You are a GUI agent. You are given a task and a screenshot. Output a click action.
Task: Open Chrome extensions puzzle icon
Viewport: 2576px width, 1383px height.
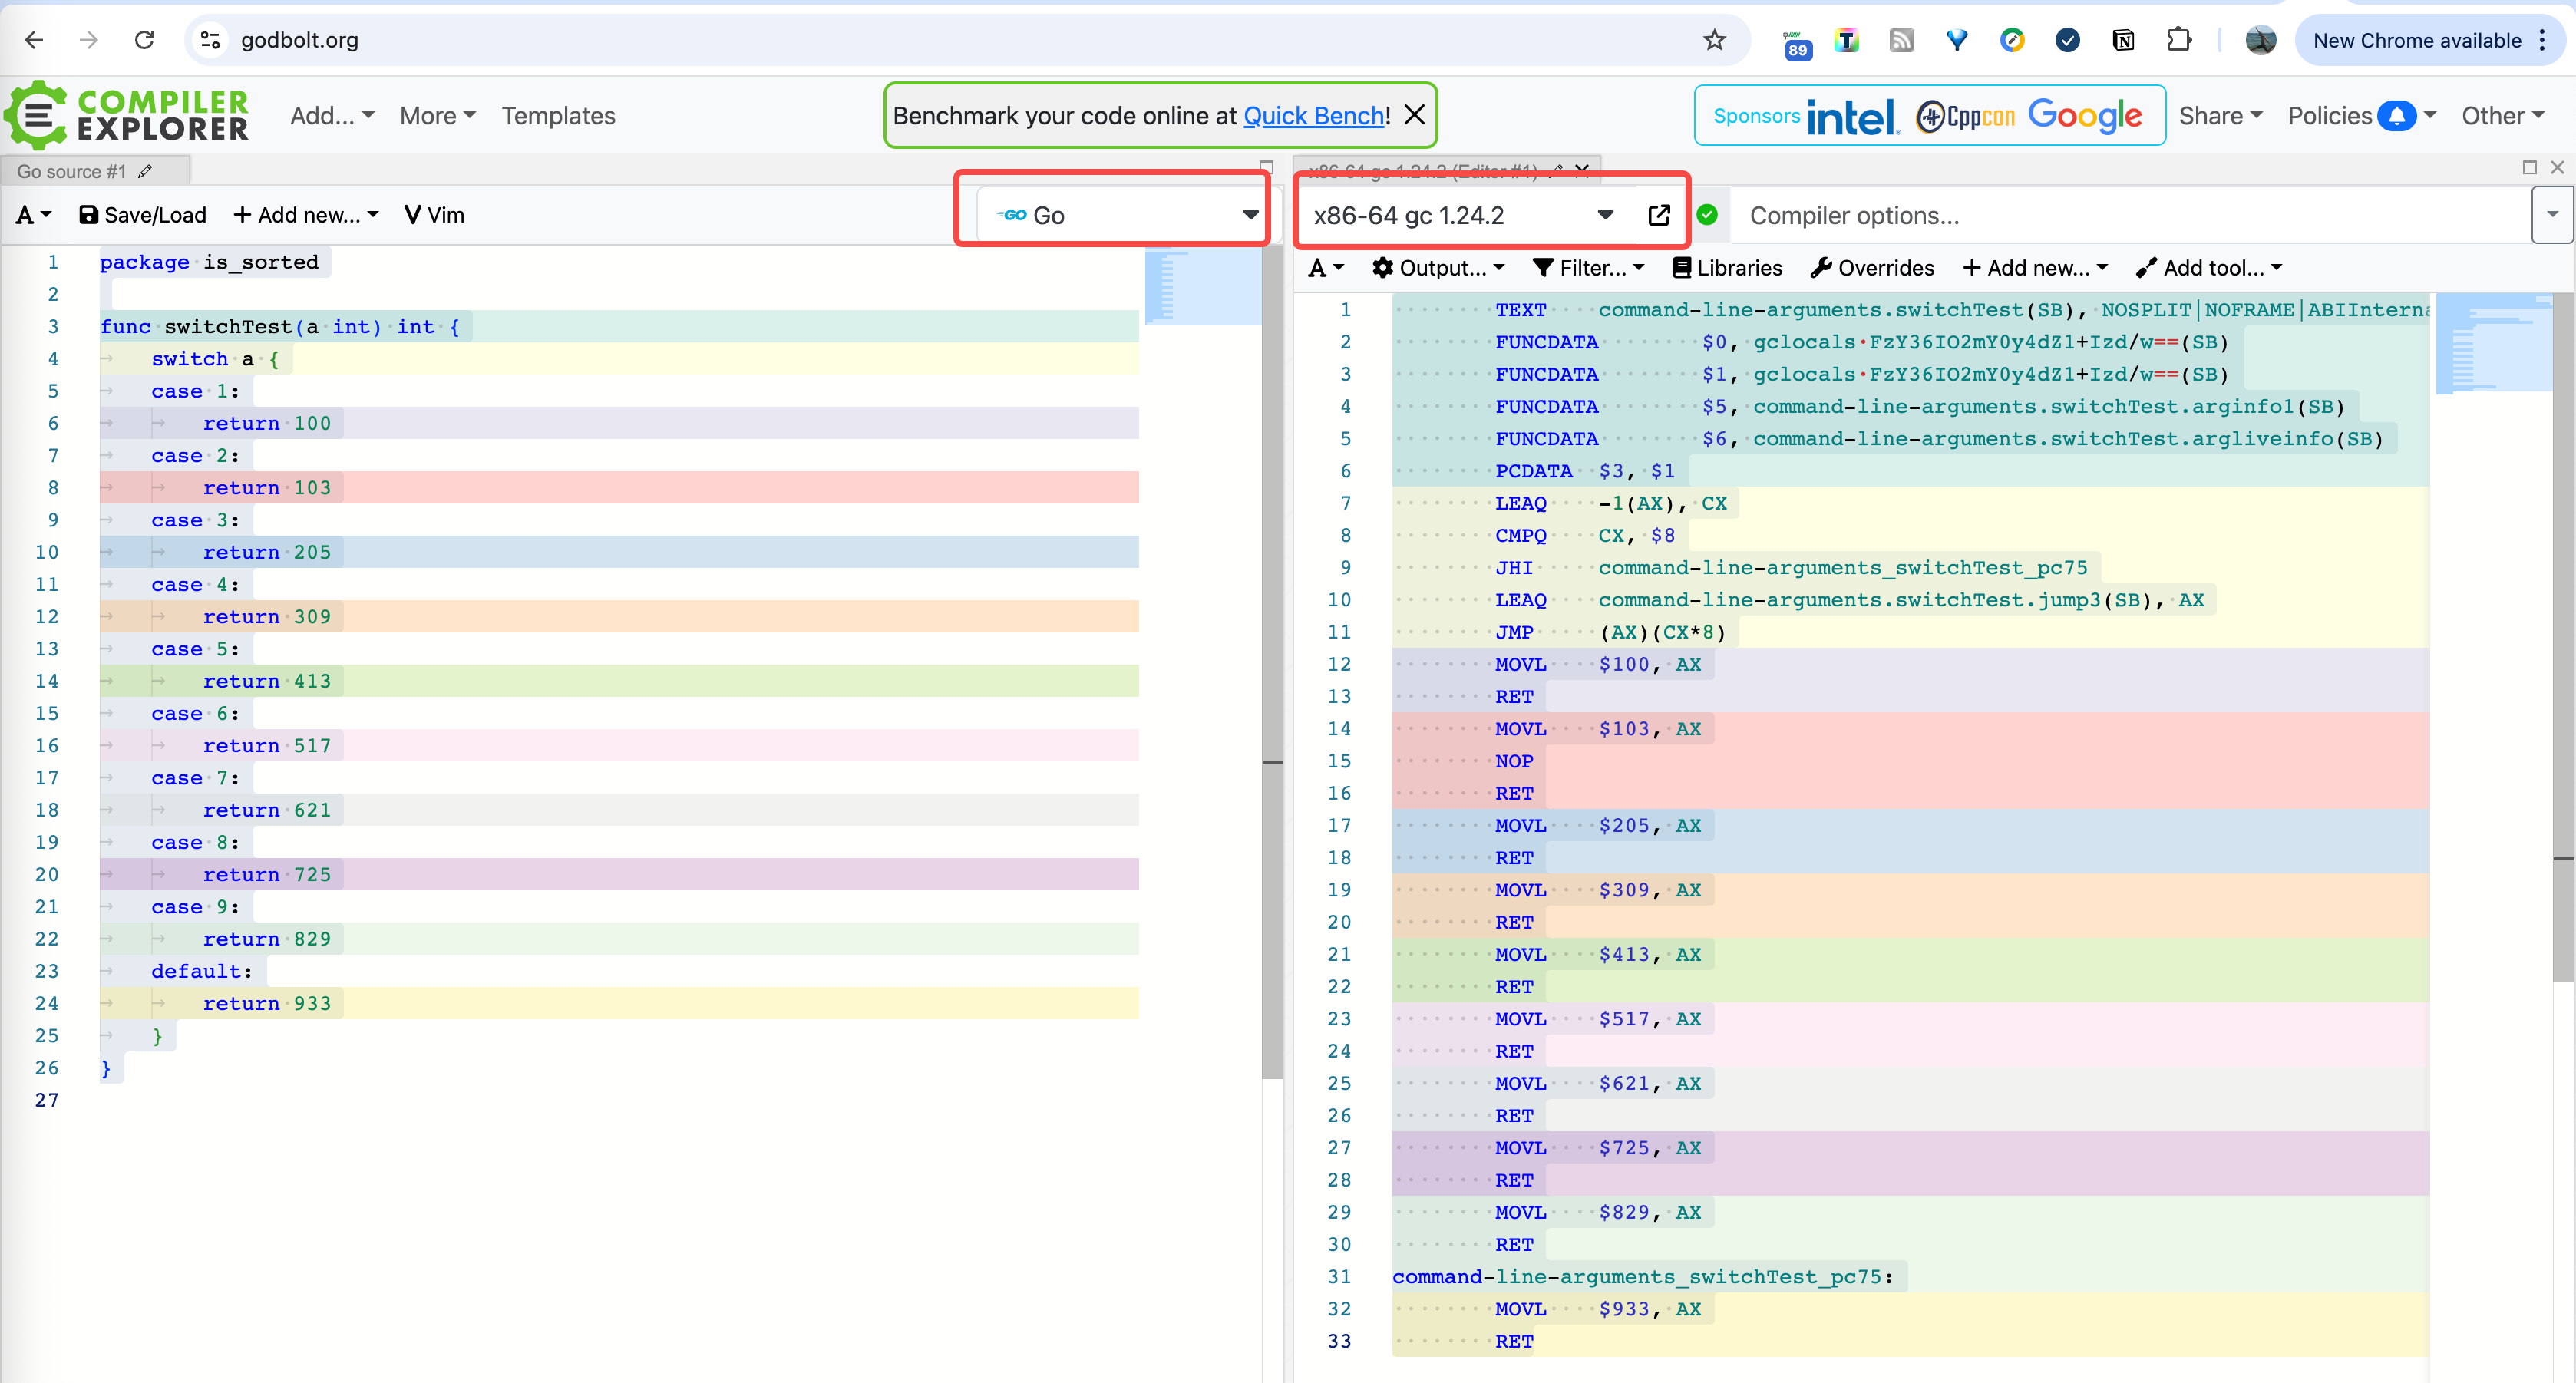[x=2178, y=40]
